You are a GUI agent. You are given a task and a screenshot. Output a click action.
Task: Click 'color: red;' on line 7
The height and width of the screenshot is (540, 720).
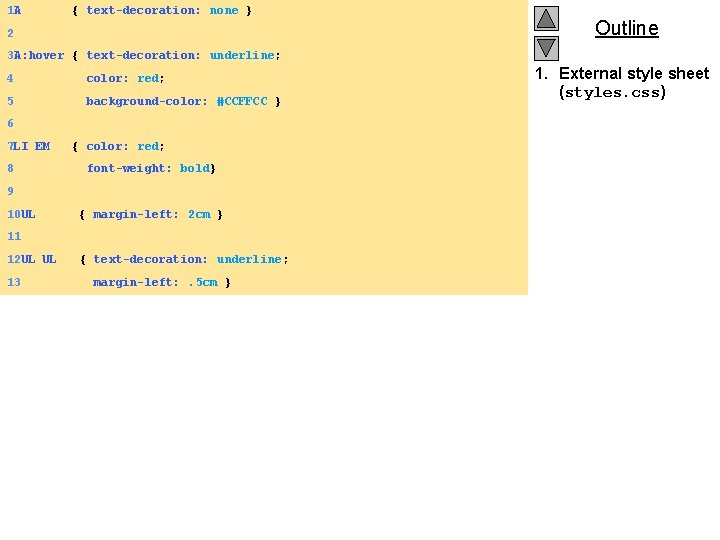pos(125,146)
